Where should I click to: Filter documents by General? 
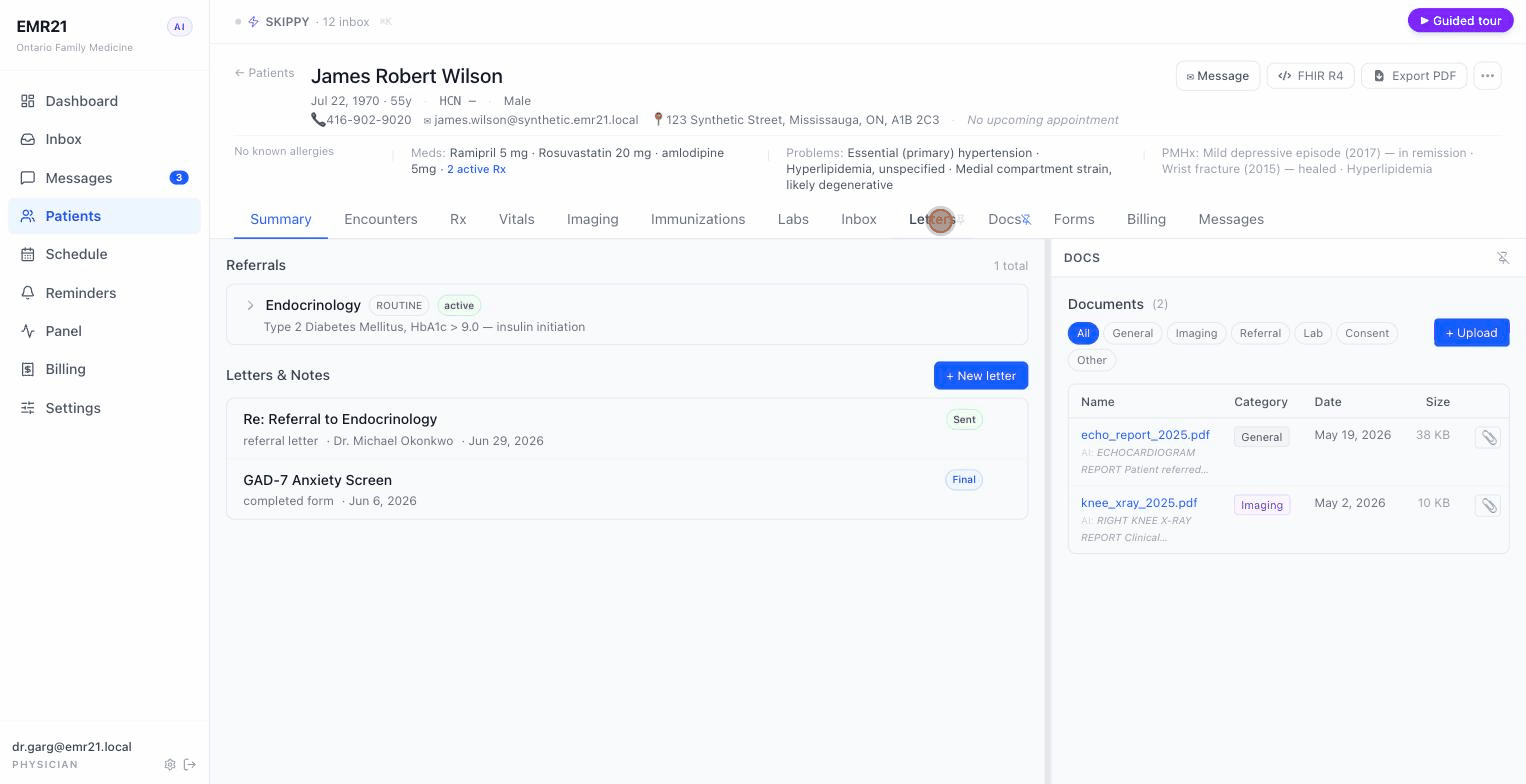pyautogui.click(x=1133, y=333)
